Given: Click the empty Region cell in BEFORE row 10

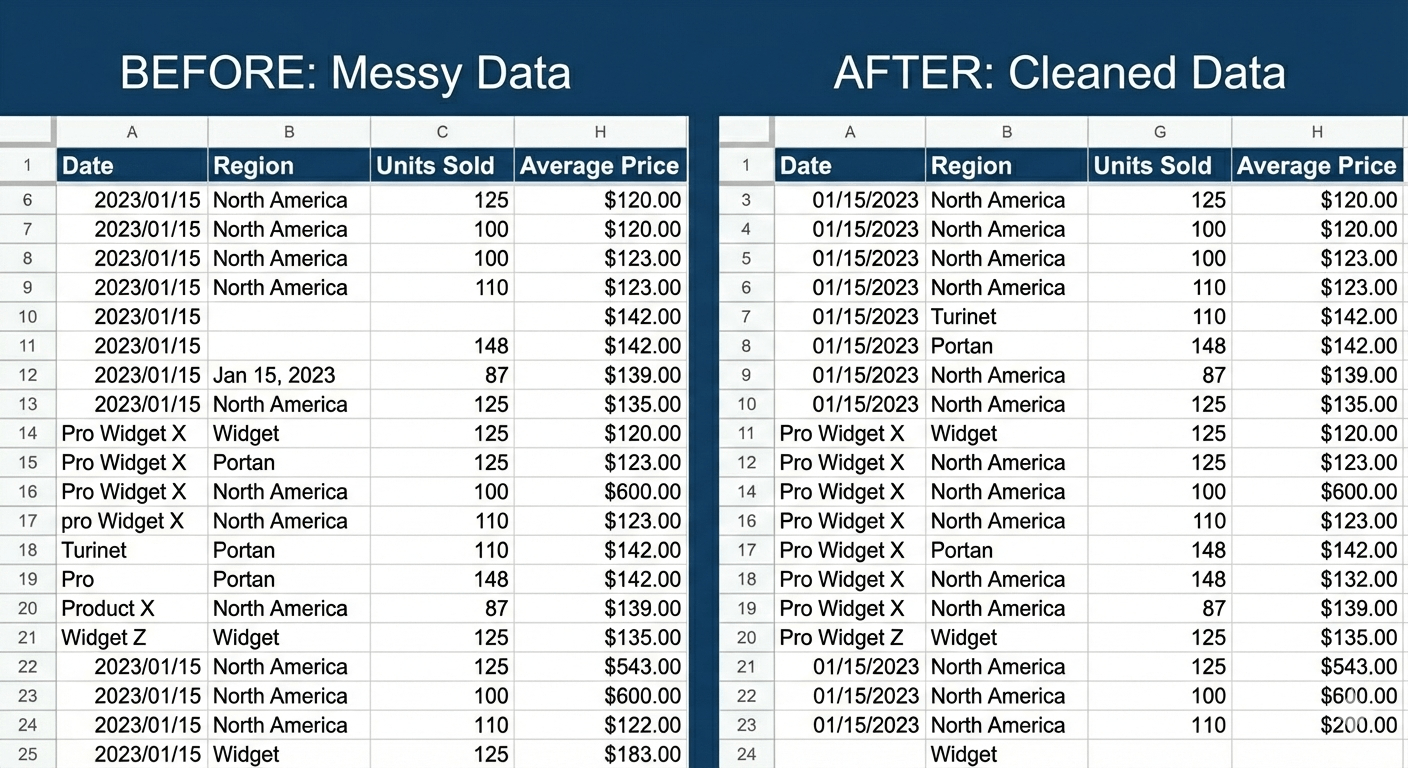Looking at the screenshot, I should tap(288, 316).
